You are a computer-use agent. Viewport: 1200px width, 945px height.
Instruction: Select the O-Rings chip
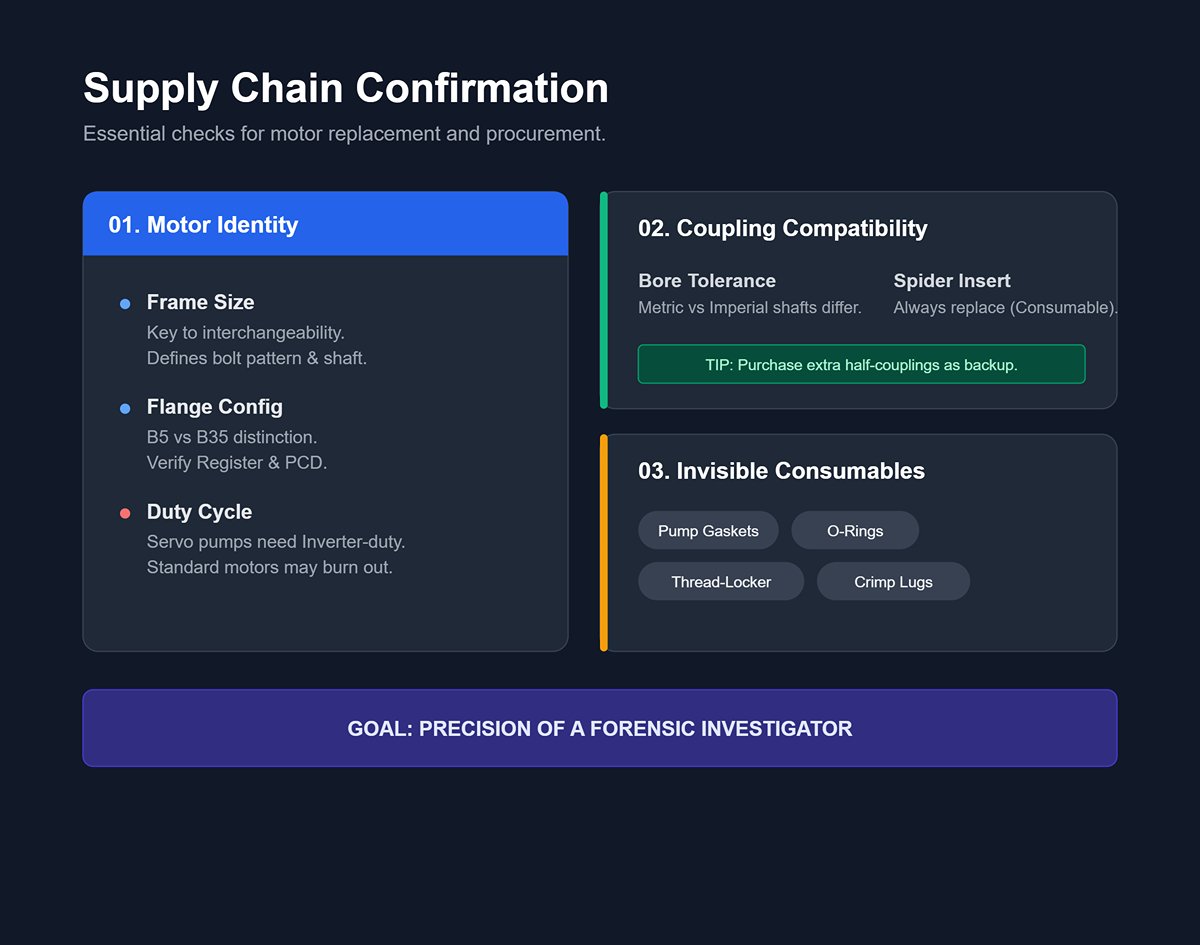point(855,531)
